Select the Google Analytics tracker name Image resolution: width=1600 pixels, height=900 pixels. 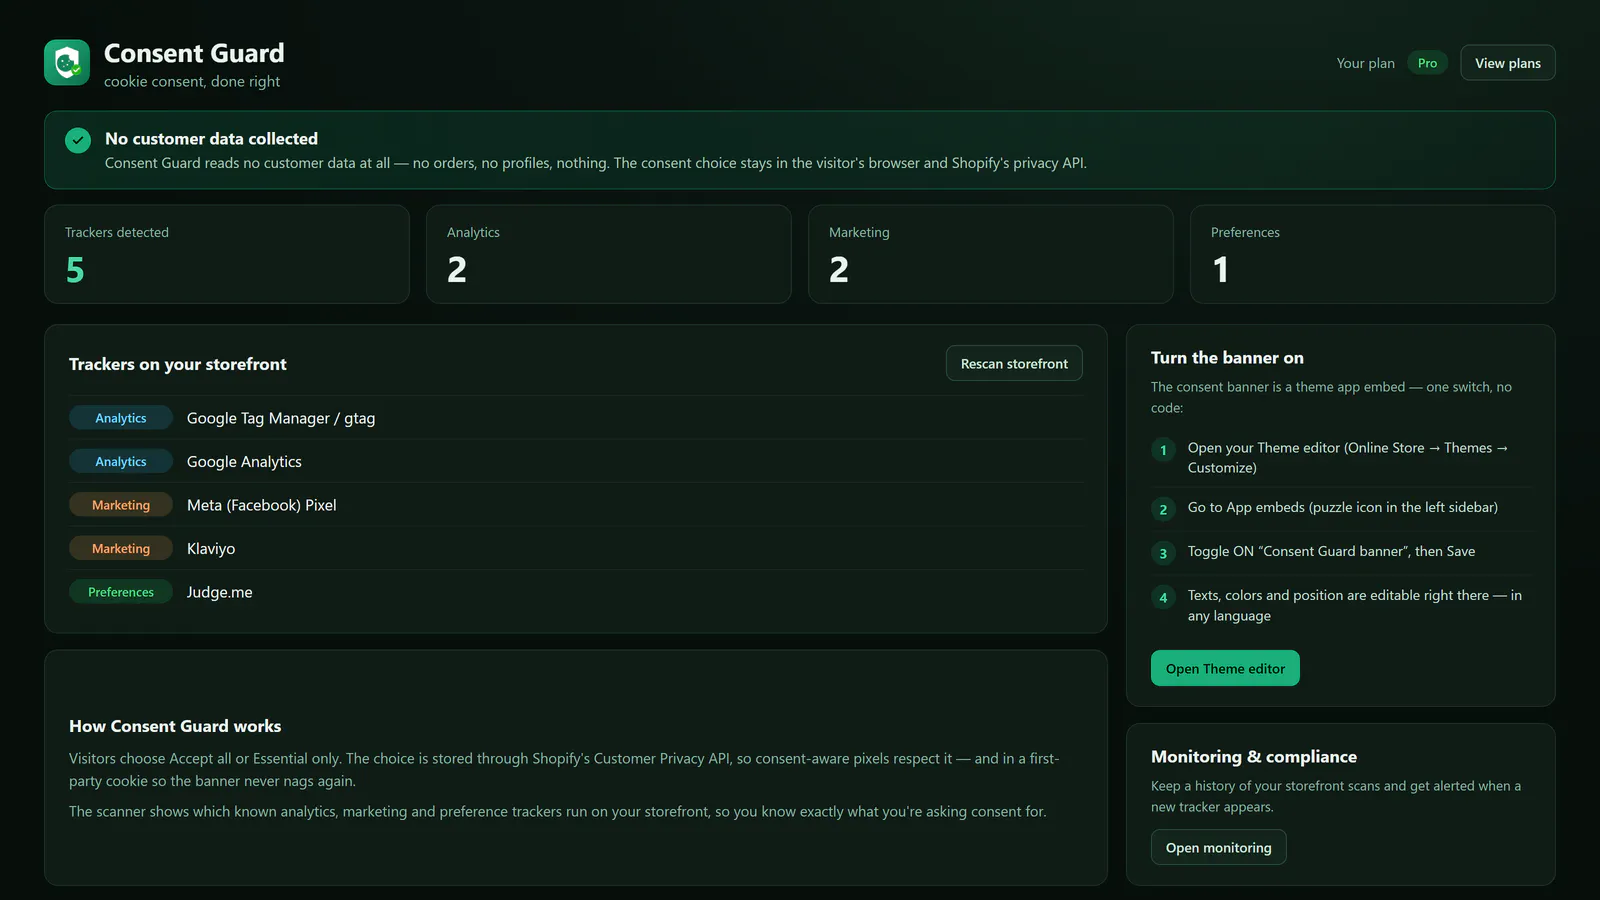point(244,462)
